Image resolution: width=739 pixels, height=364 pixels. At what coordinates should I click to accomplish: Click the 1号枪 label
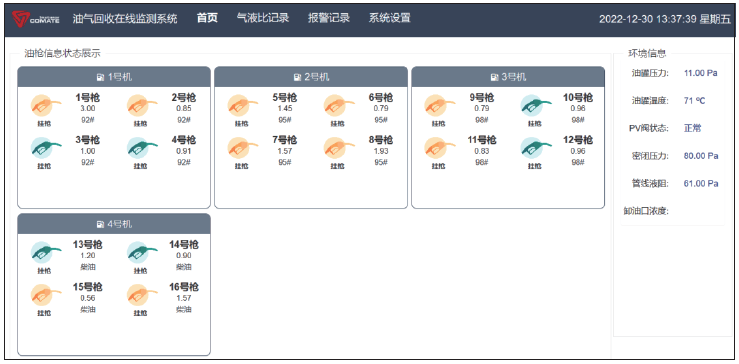pos(88,98)
